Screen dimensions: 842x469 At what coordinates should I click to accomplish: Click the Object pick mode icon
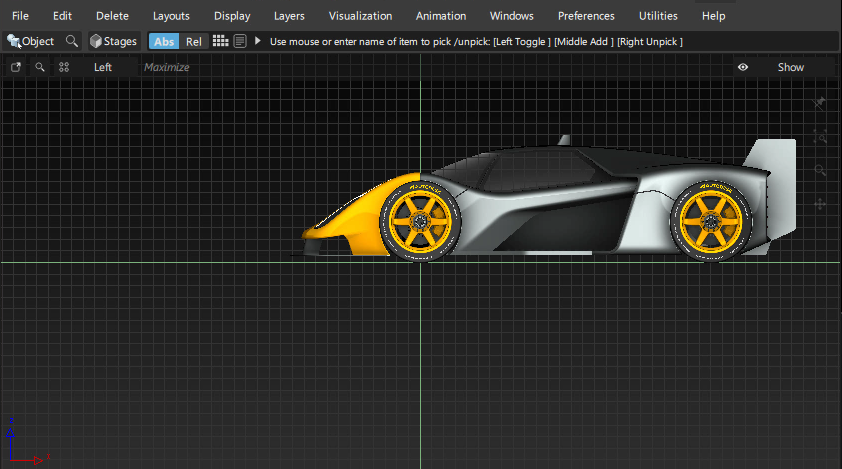click(14, 41)
